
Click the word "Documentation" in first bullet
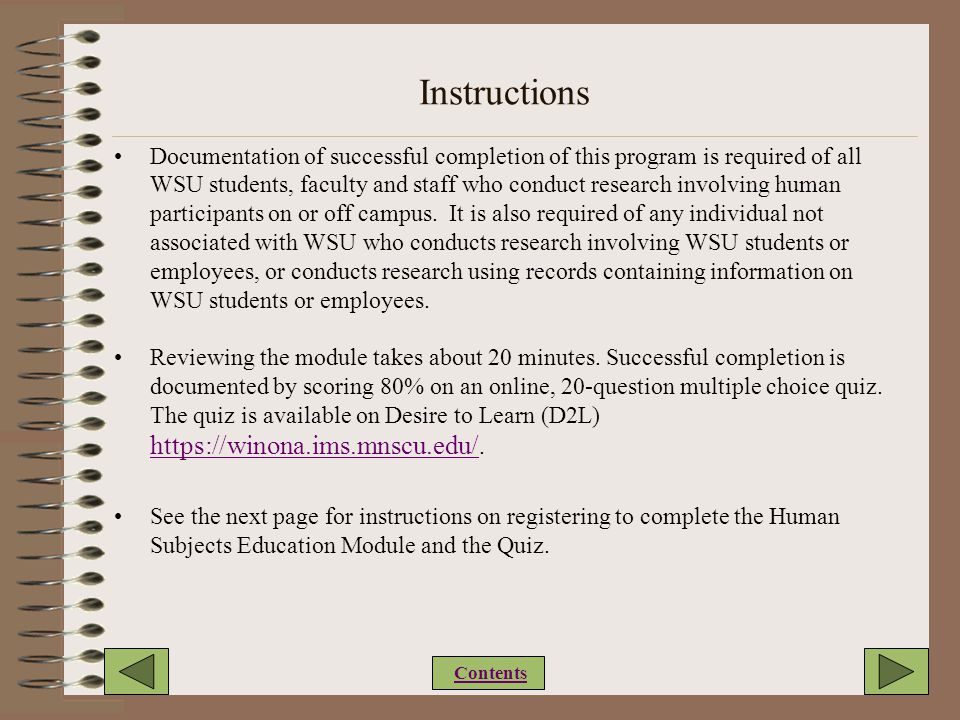click(x=224, y=156)
